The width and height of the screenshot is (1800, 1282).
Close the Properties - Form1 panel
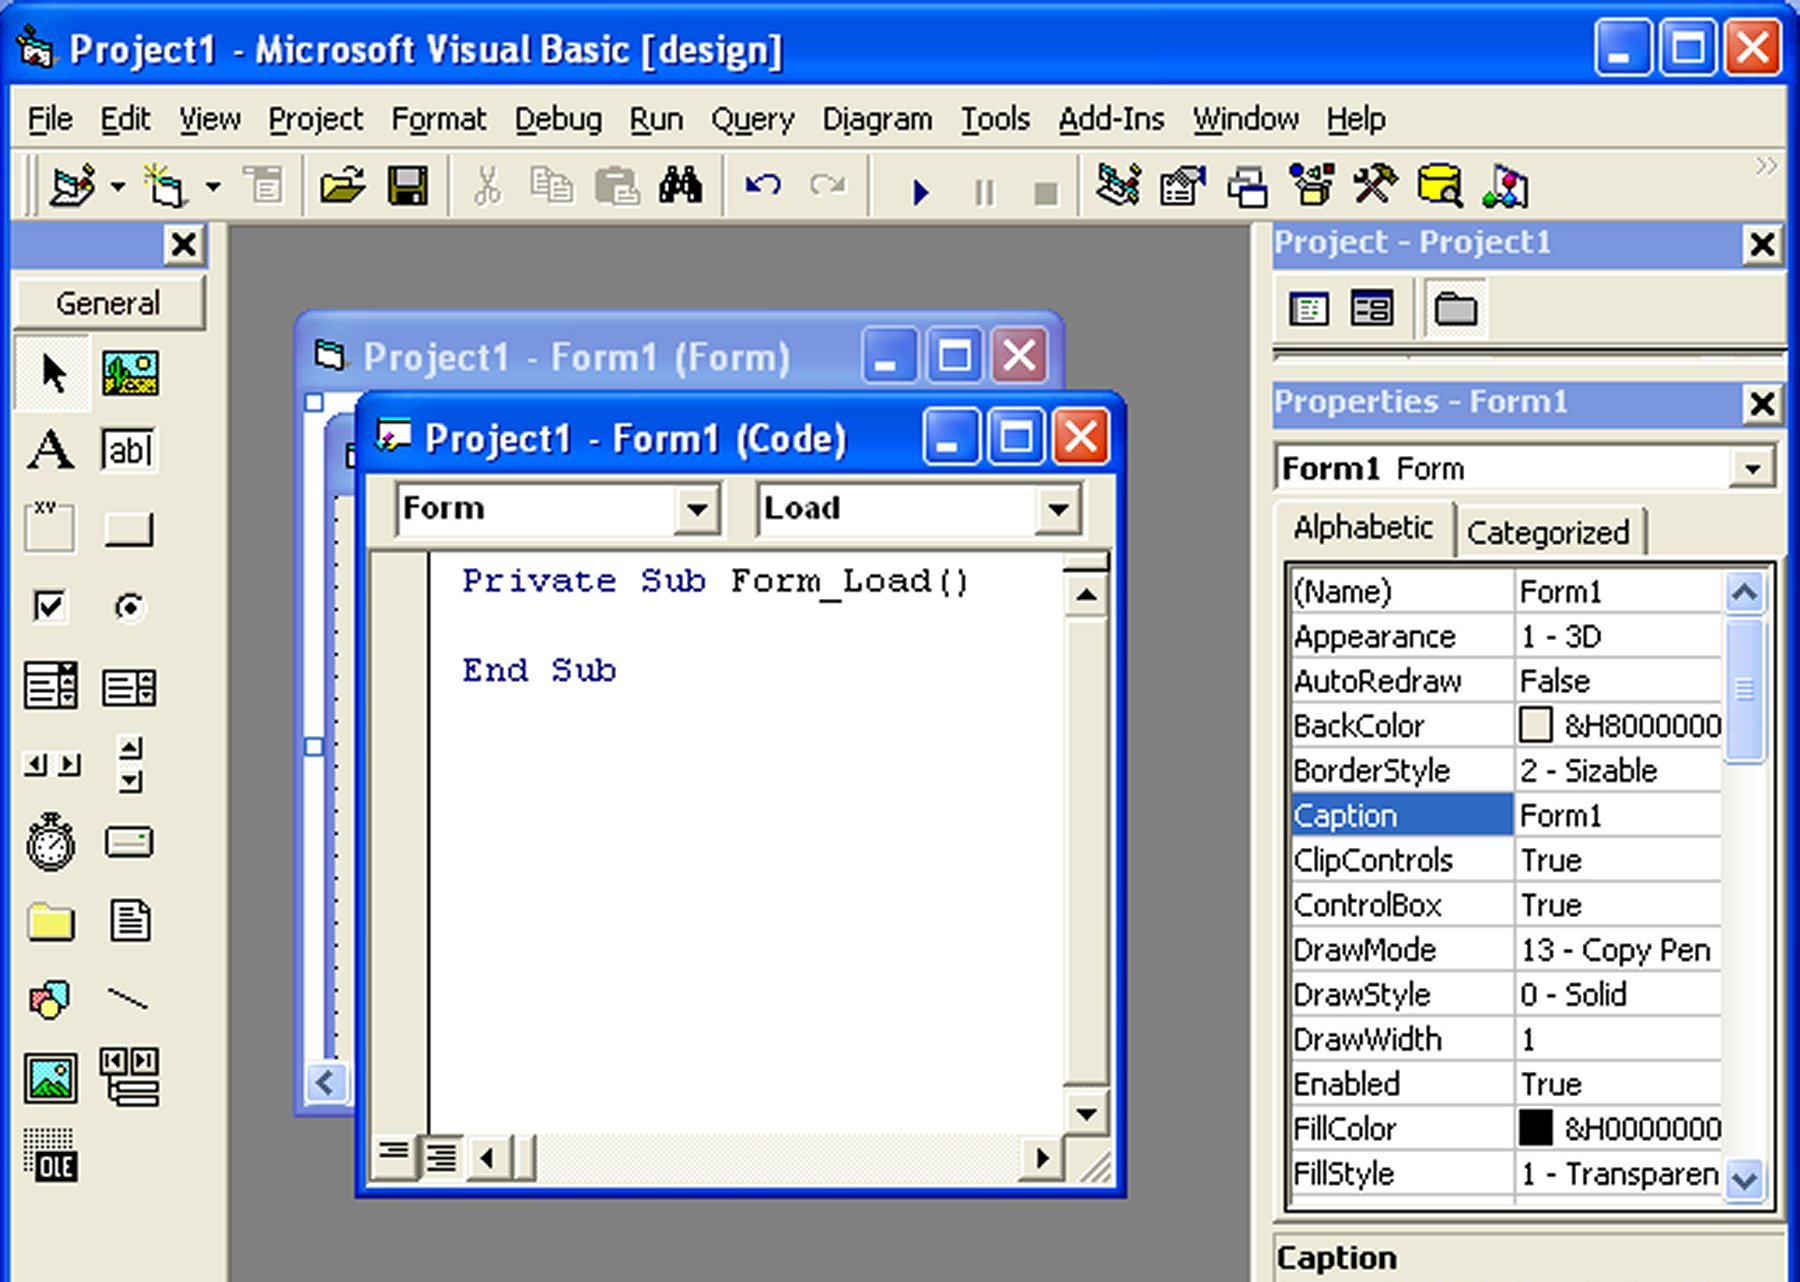tap(1762, 404)
